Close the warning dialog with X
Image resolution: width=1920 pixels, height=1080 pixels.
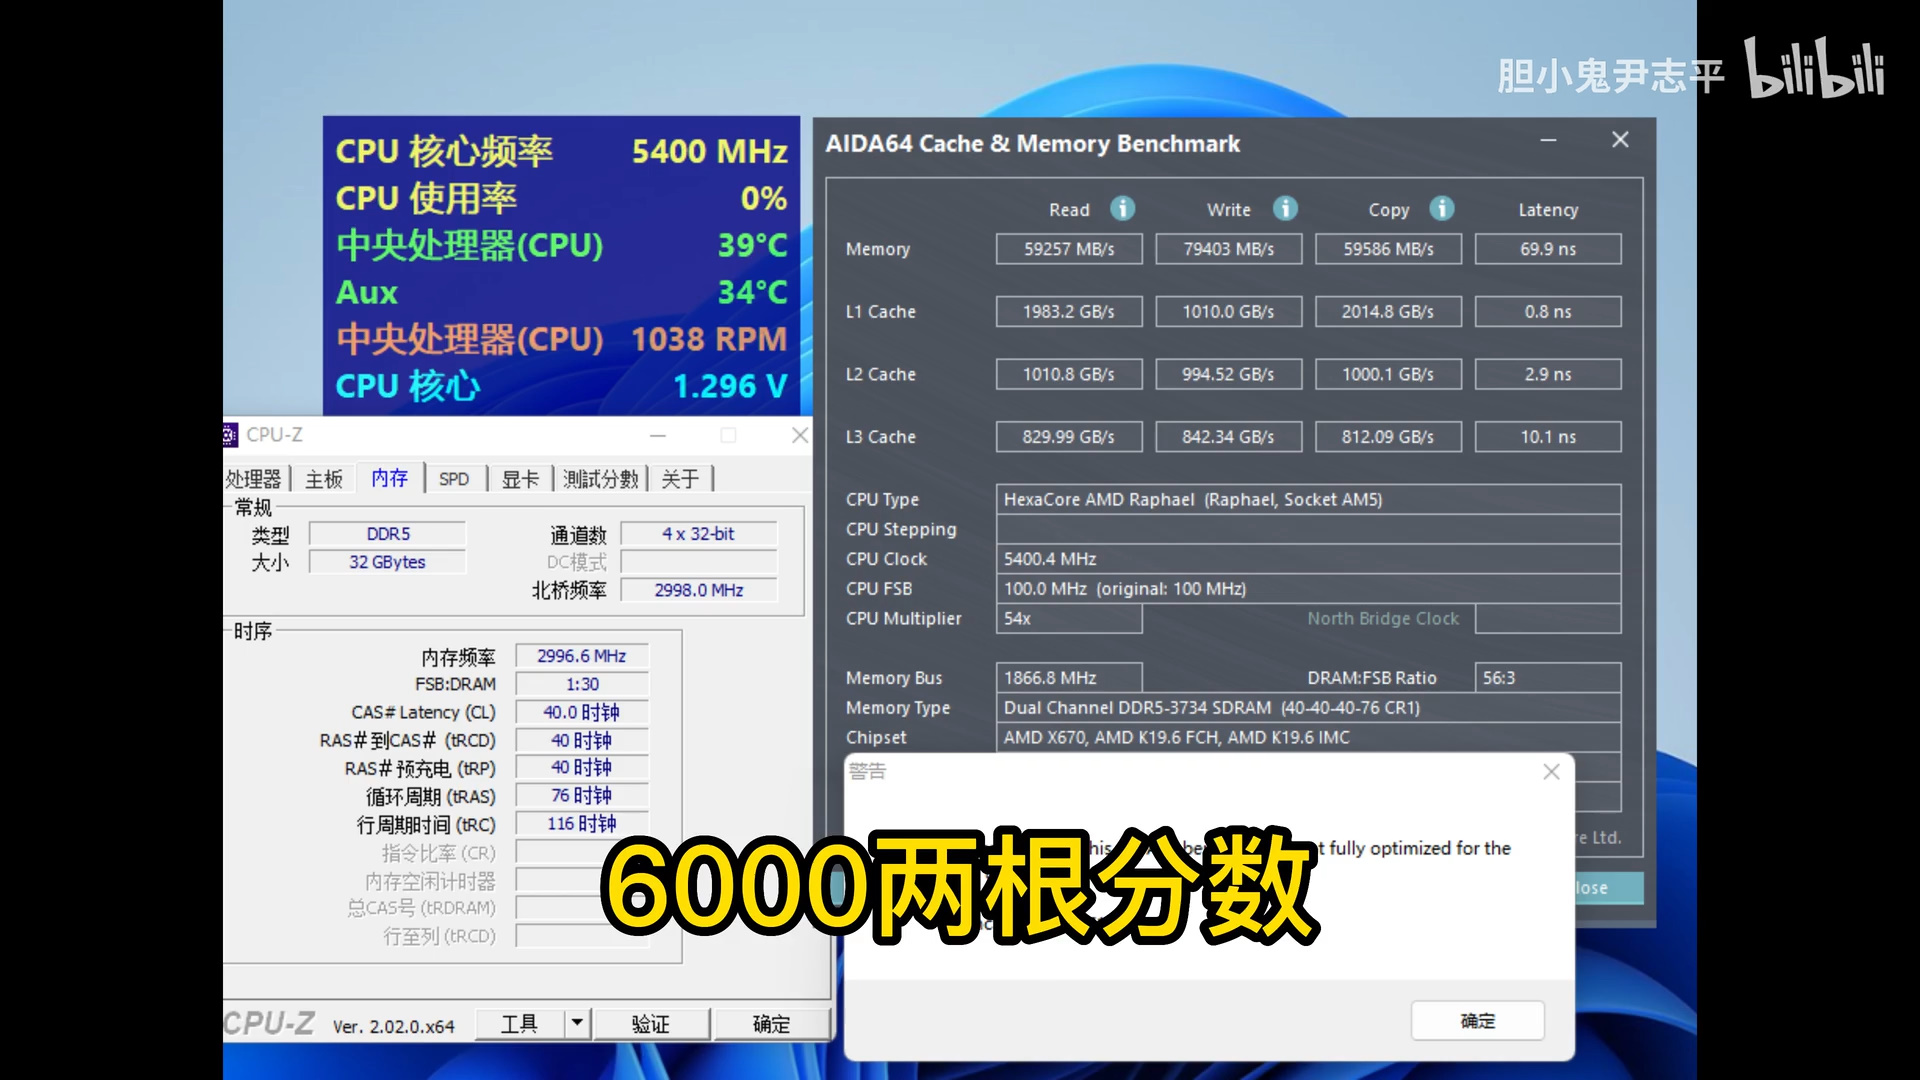point(1551,771)
